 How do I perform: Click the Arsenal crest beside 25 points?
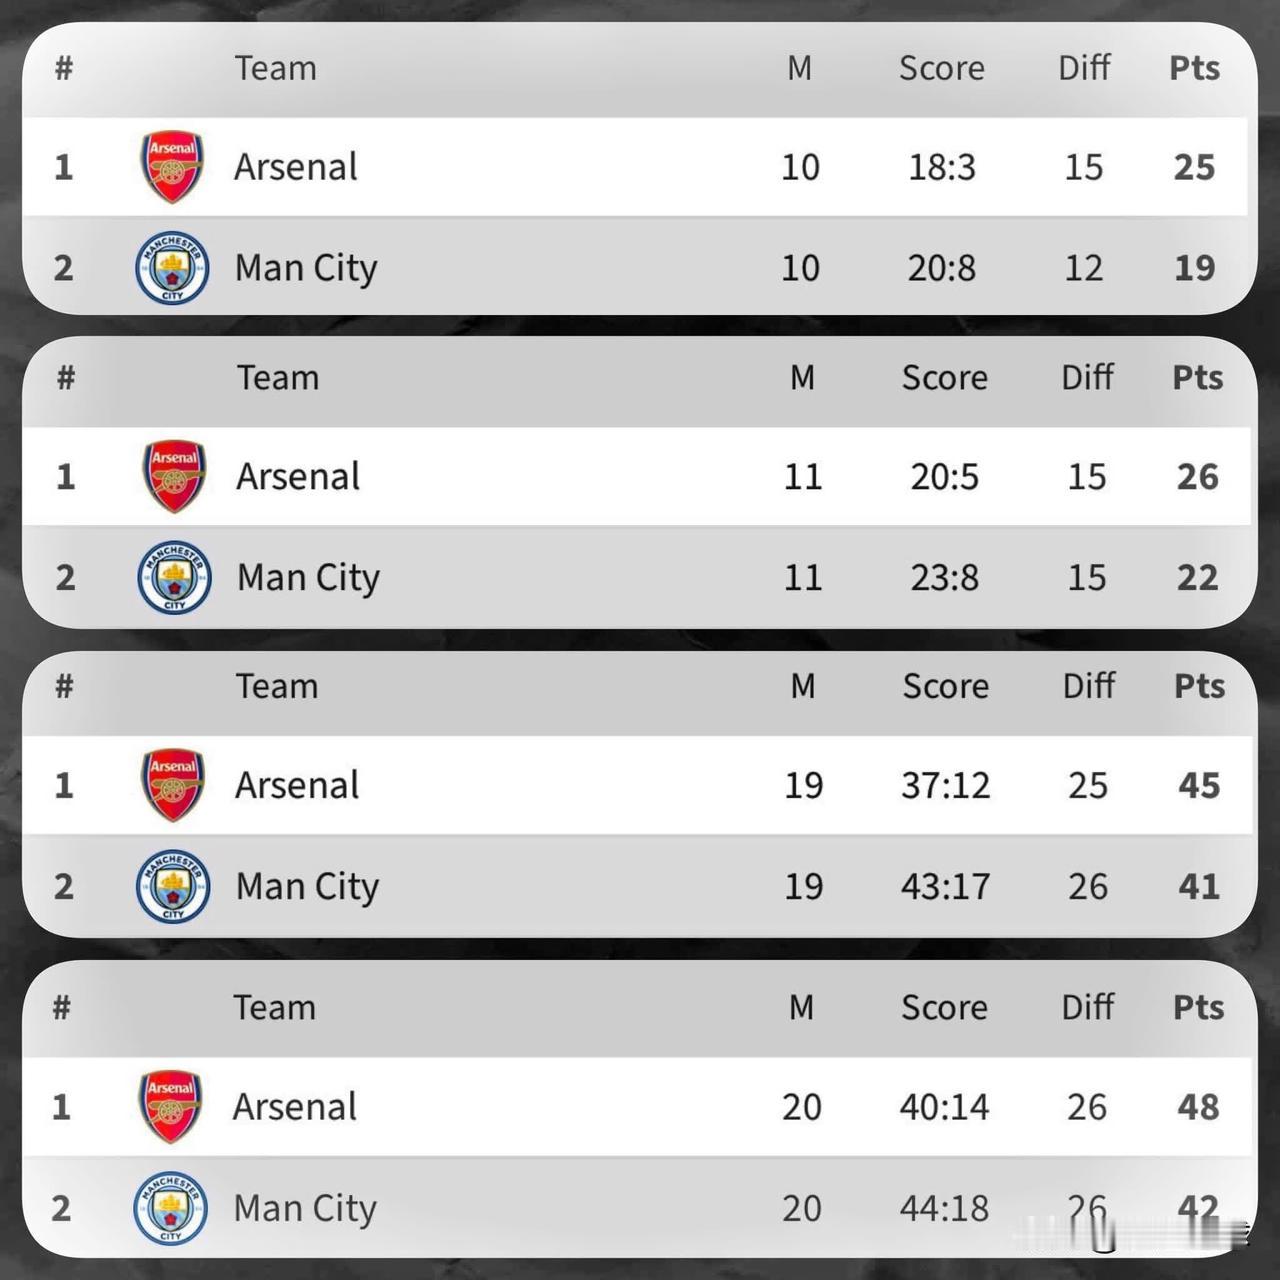coord(172,167)
